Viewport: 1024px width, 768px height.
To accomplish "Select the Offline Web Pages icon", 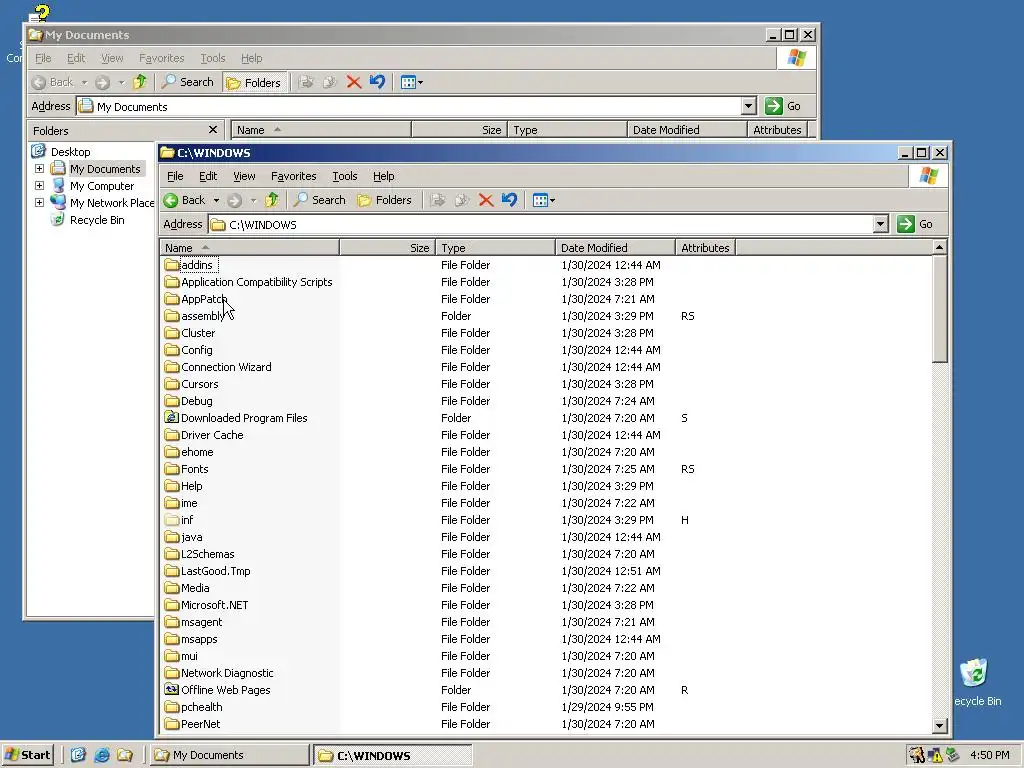I will 172,690.
